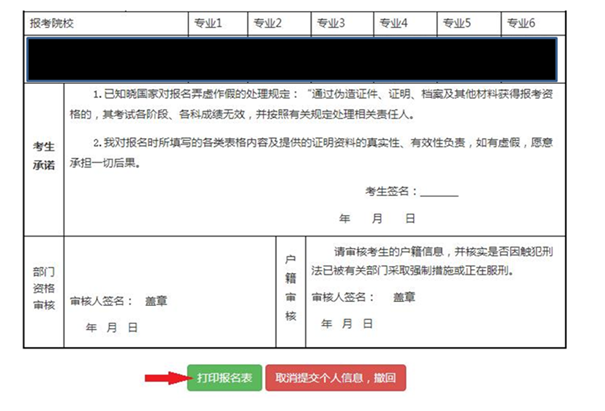The width and height of the screenshot is (605, 411).
Task: Click the green 打印报名表 button
Action: click(x=224, y=378)
